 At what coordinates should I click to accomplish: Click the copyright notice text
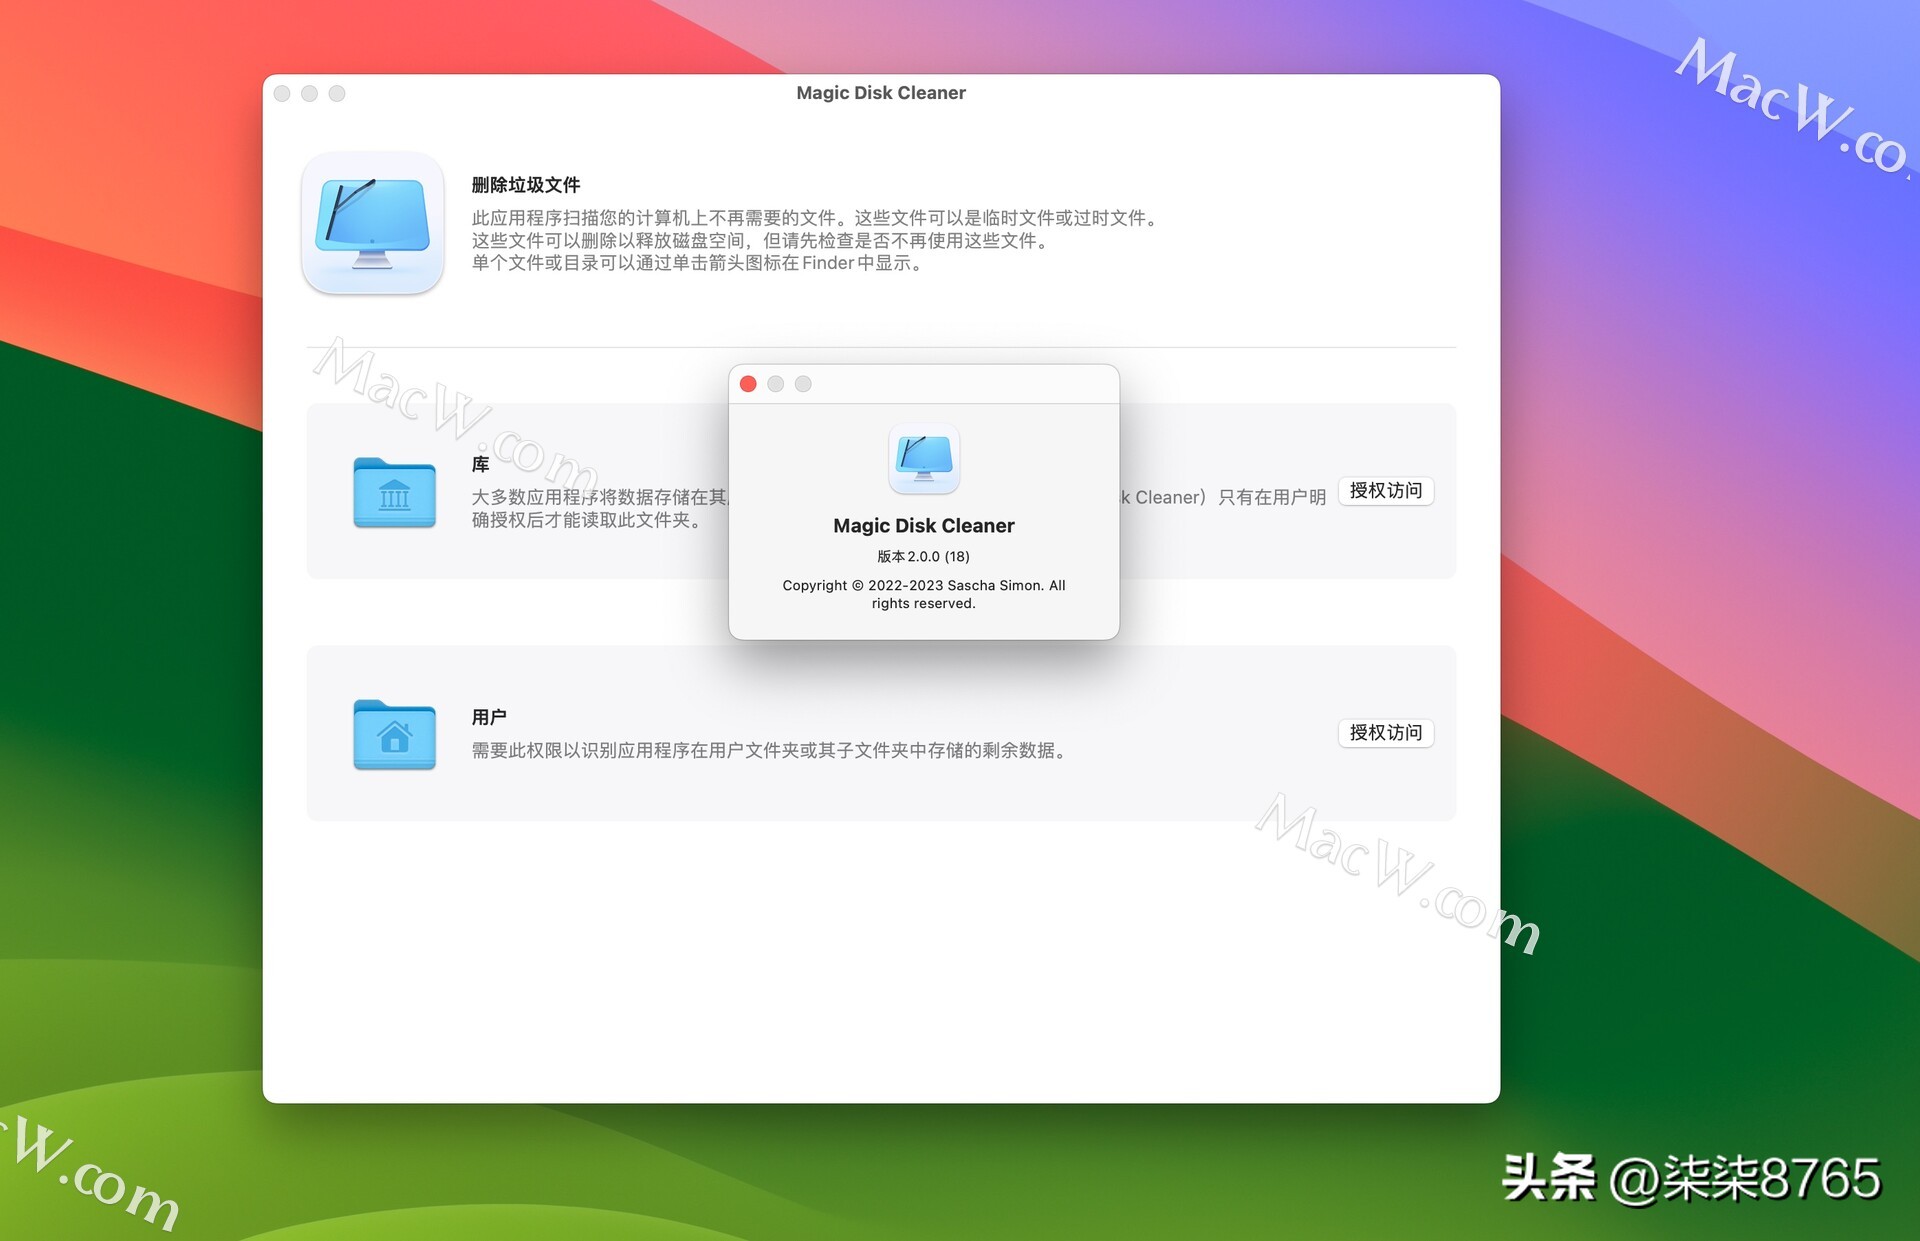coord(923,594)
